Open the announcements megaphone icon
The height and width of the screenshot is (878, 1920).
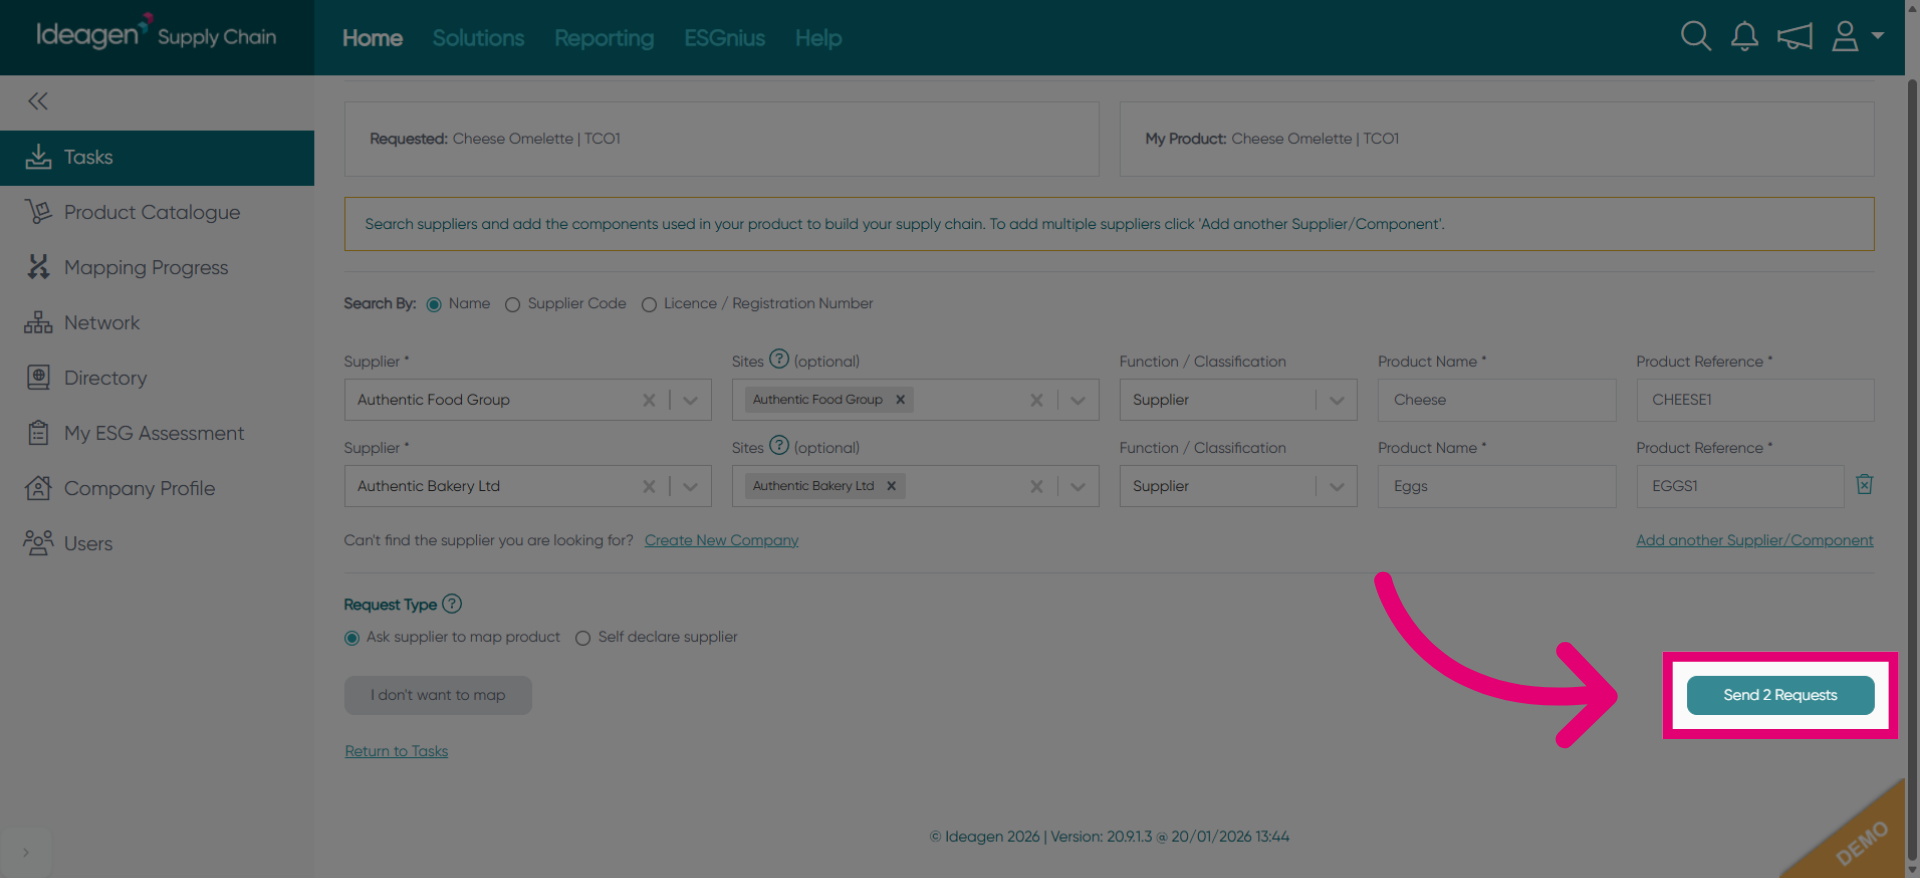[x=1794, y=37]
